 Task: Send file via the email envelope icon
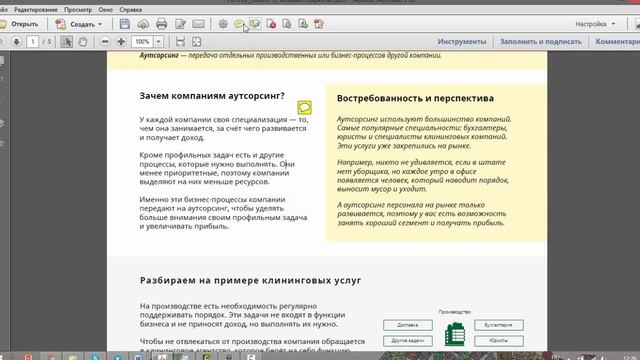198,24
